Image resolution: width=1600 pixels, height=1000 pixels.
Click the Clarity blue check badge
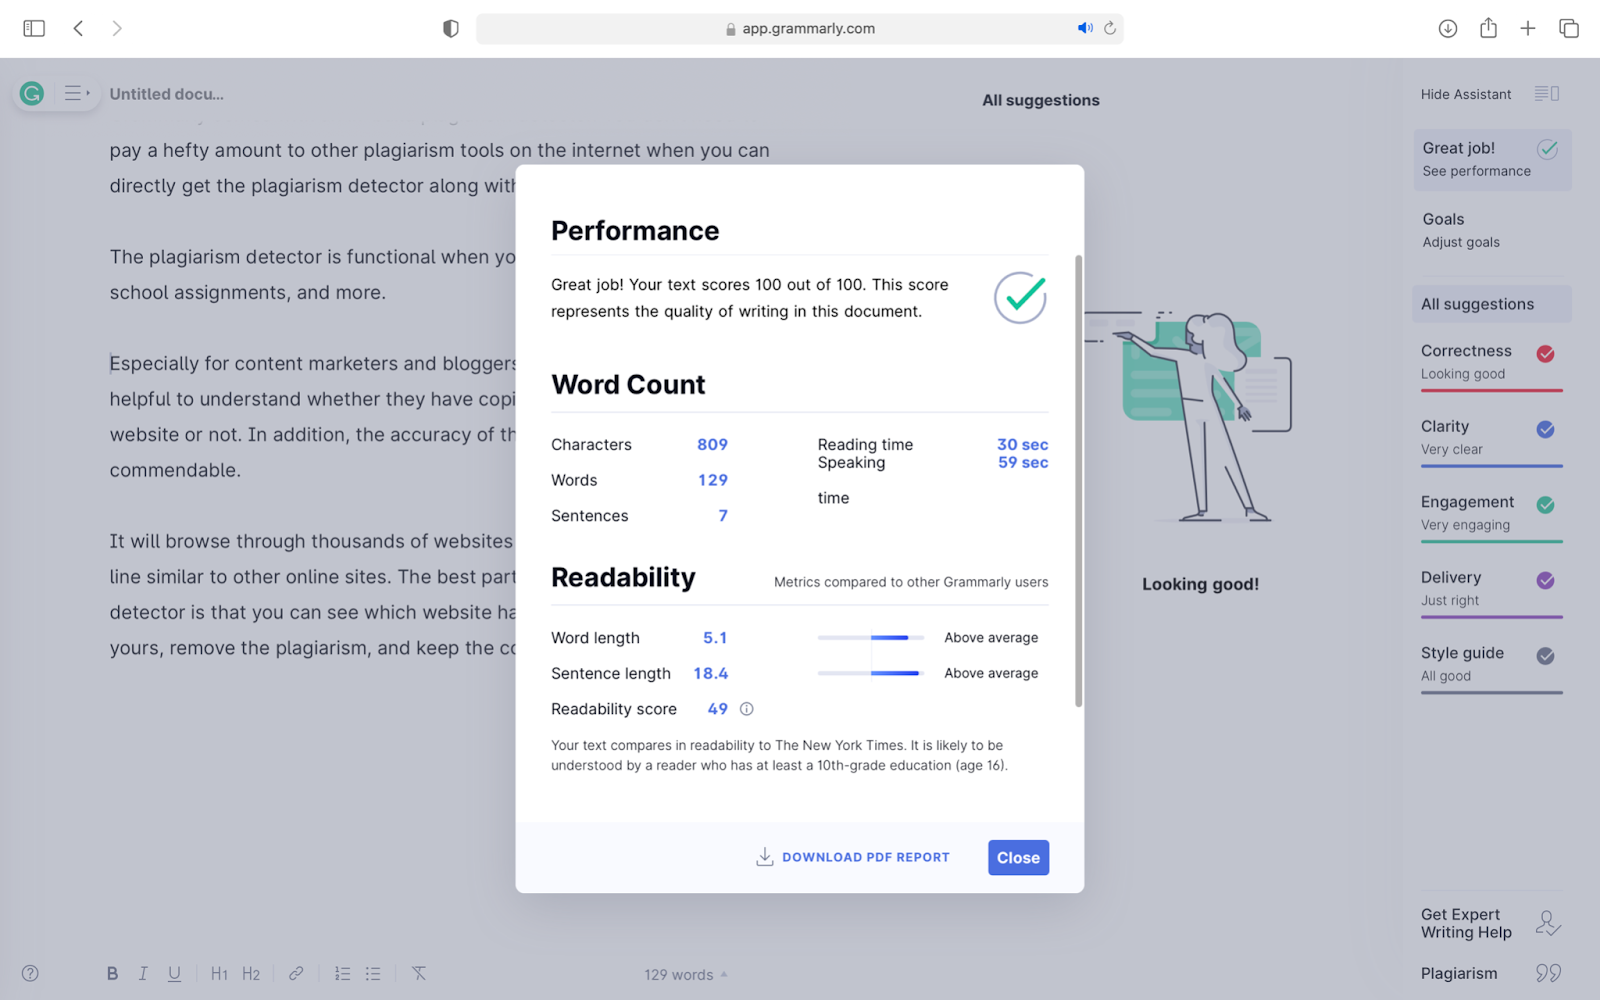[1545, 429]
